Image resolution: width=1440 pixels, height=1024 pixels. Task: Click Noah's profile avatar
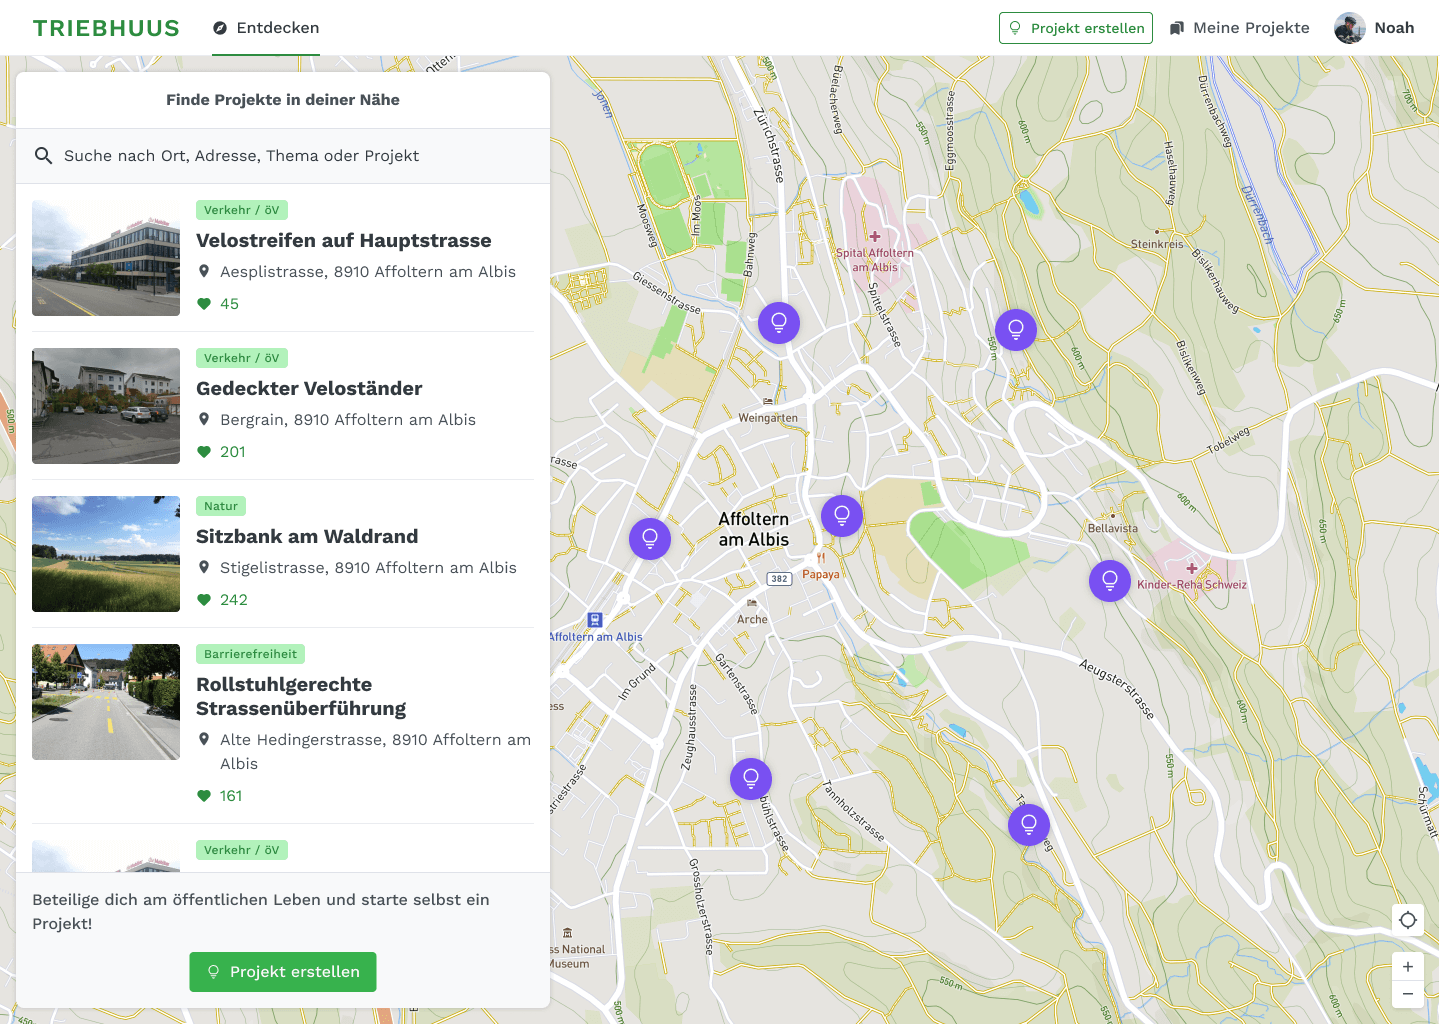click(1350, 28)
